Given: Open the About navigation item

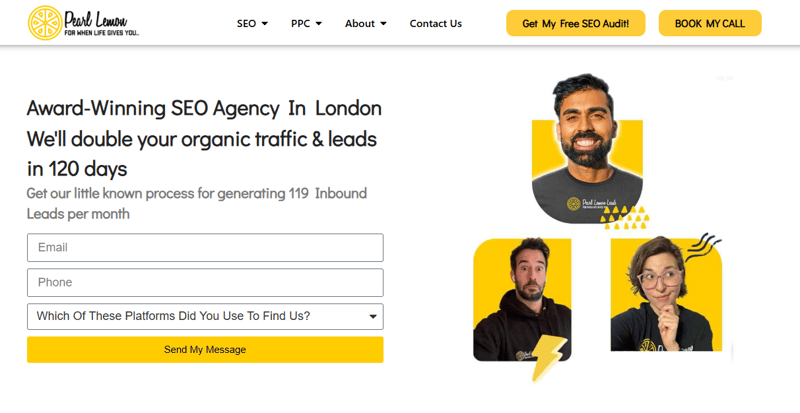Looking at the screenshot, I should click(360, 23).
